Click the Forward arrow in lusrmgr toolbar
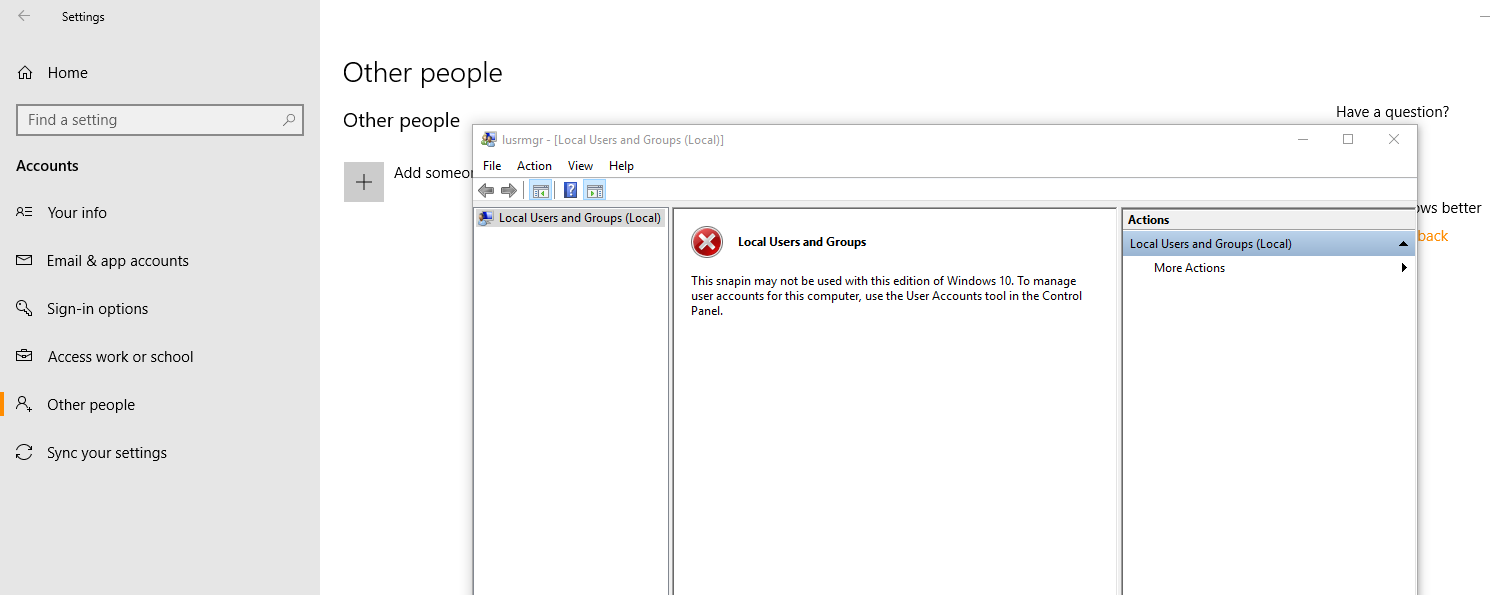The image size is (1497, 595). click(x=508, y=191)
